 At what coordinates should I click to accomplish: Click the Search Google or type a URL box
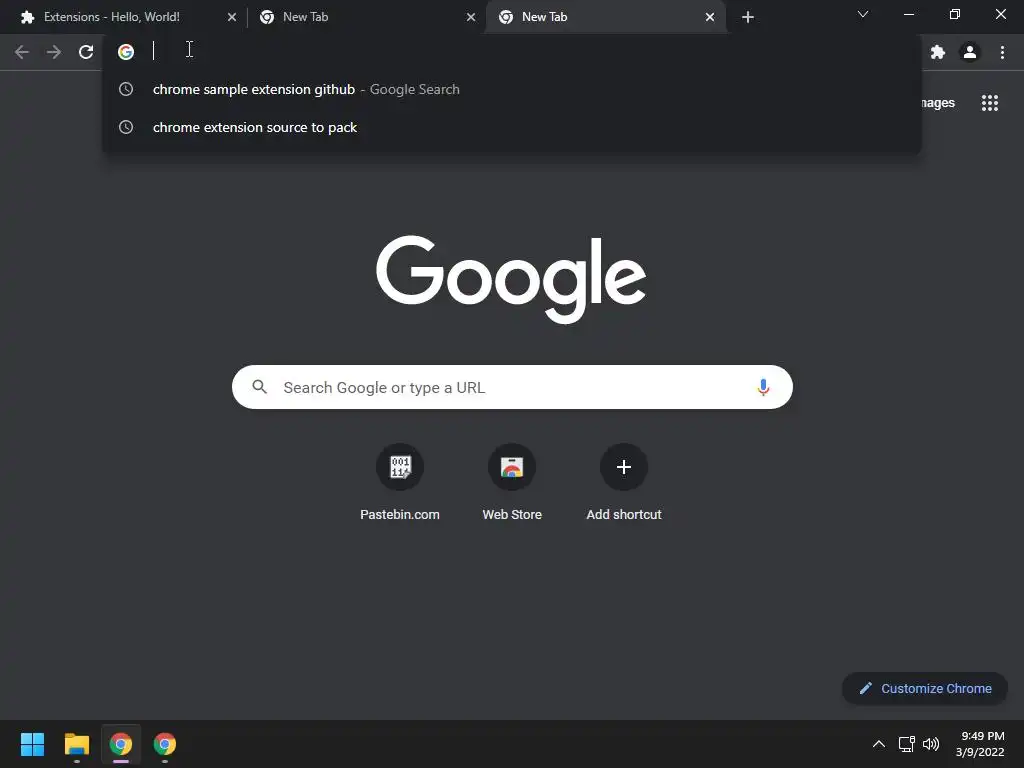click(x=512, y=387)
